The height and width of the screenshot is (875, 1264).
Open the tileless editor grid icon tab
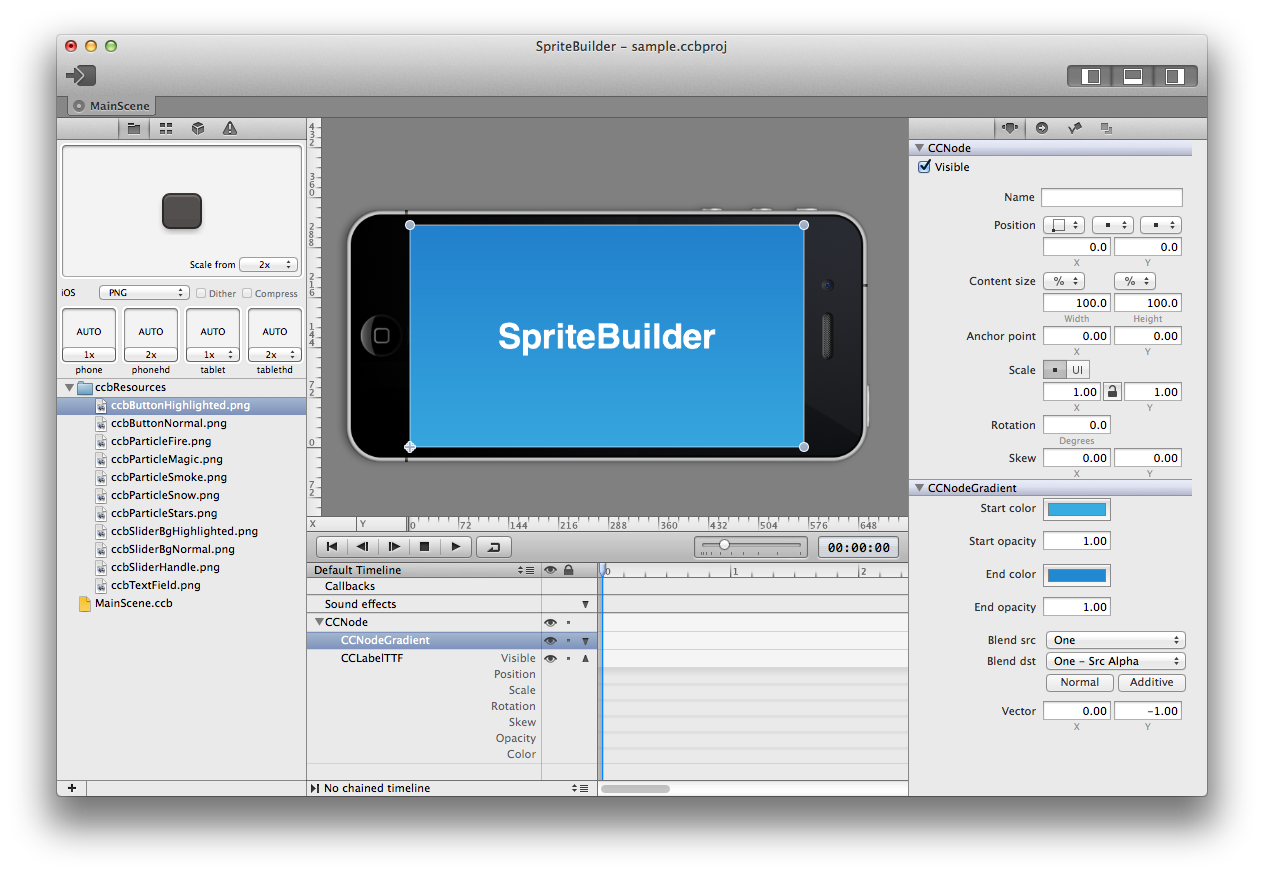pyautogui.click(x=166, y=128)
